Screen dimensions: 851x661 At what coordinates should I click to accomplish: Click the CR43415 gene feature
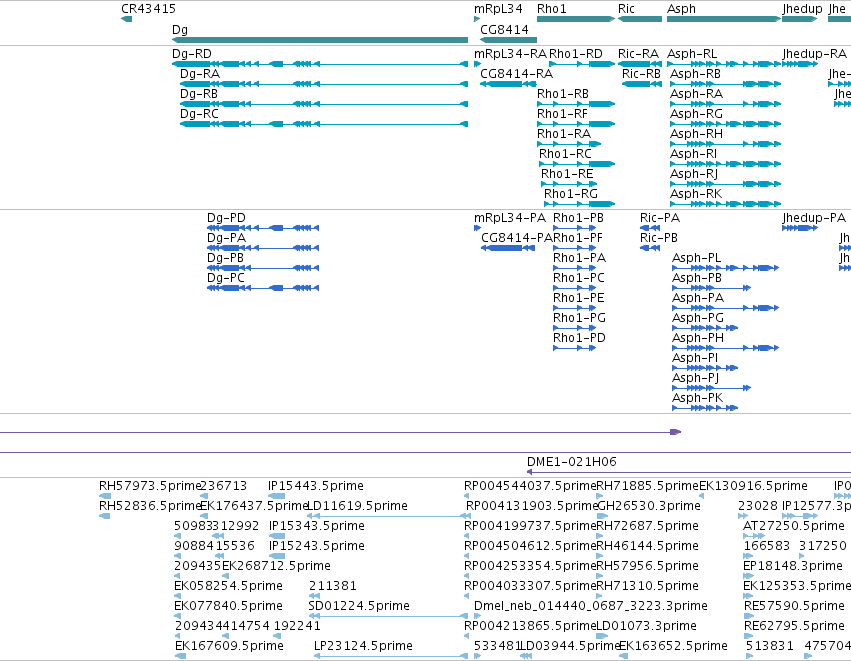126,19
